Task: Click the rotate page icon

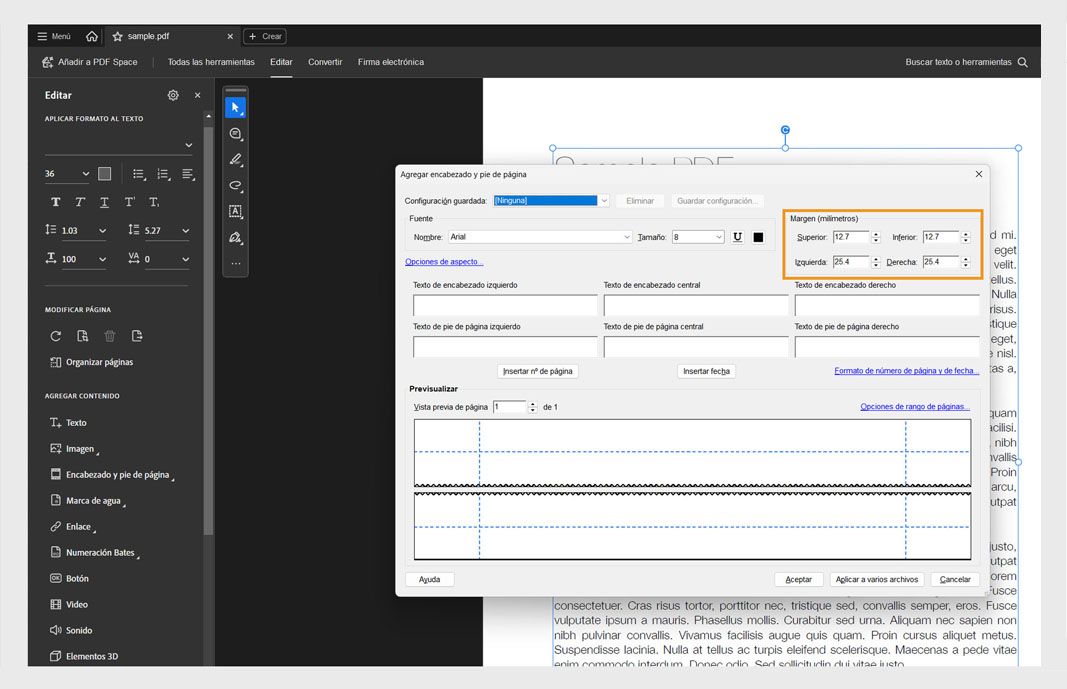Action: tap(56, 336)
